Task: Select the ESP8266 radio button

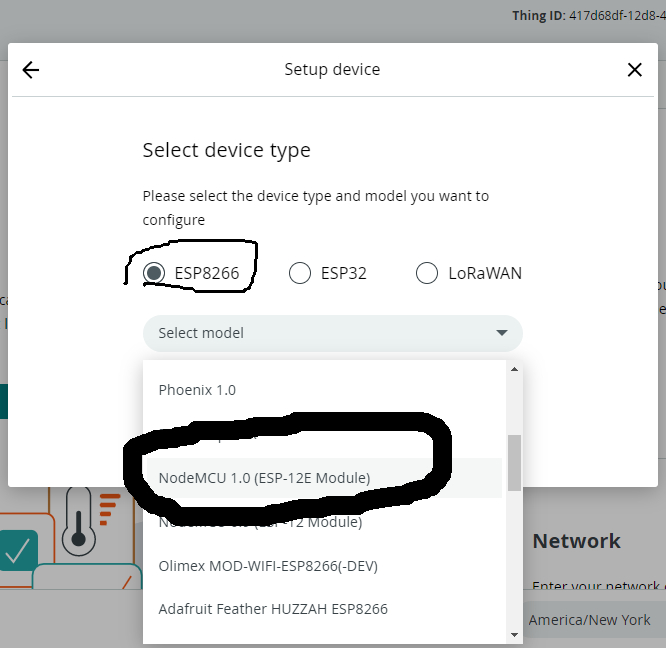Action: click(154, 273)
